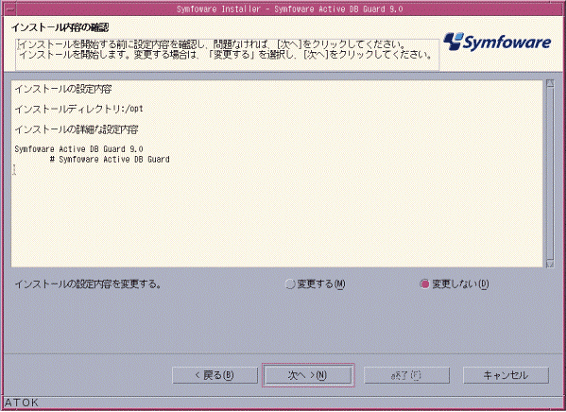
Task: Click the Symfoware logo
Action: 497,42
